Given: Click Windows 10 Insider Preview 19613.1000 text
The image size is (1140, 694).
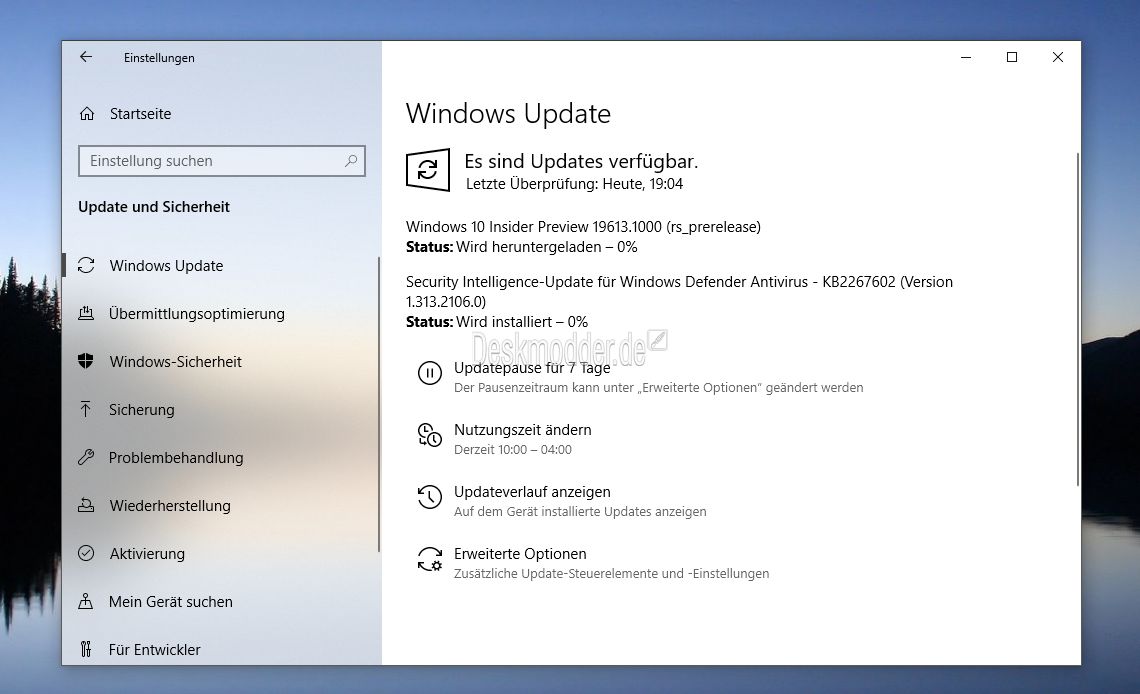Looking at the screenshot, I should [x=583, y=227].
